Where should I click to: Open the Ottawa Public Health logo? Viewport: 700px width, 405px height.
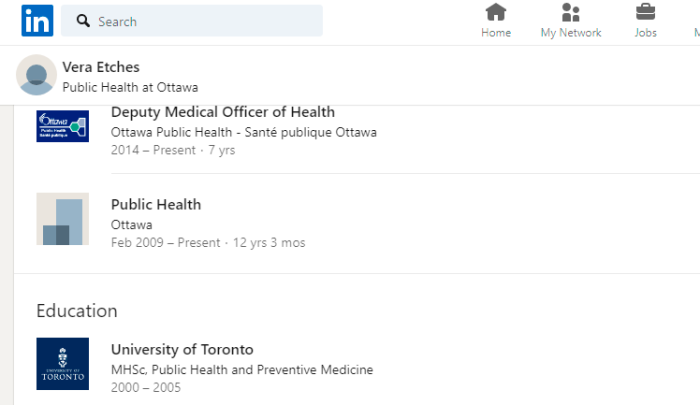[62, 126]
